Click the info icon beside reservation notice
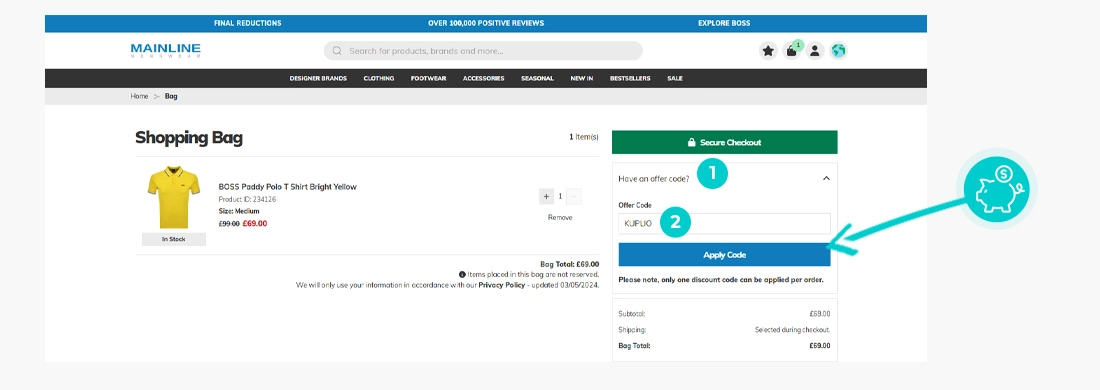Screen dimensions: 1100x390 pyautogui.click(x=462, y=275)
